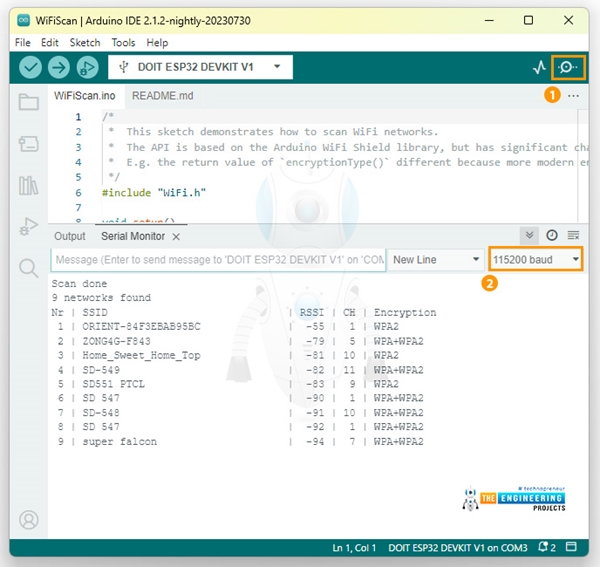
Task: Open the sidebar Search panel
Action: coord(29,267)
